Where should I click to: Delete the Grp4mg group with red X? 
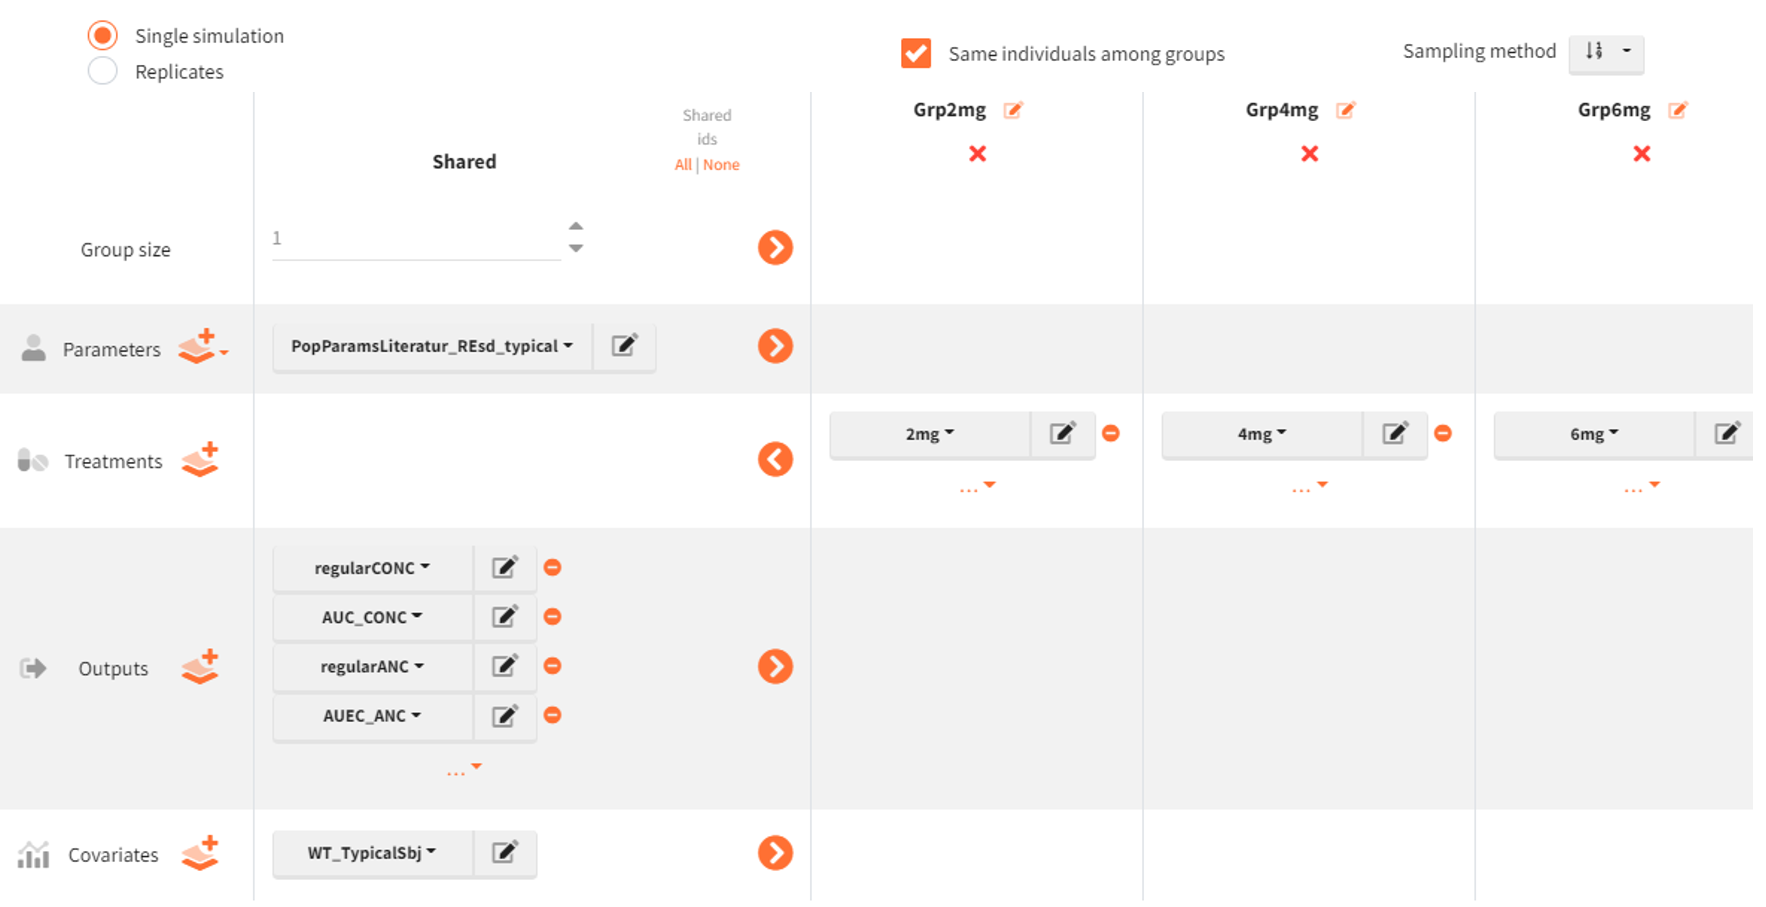pyautogui.click(x=1309, y=154)
